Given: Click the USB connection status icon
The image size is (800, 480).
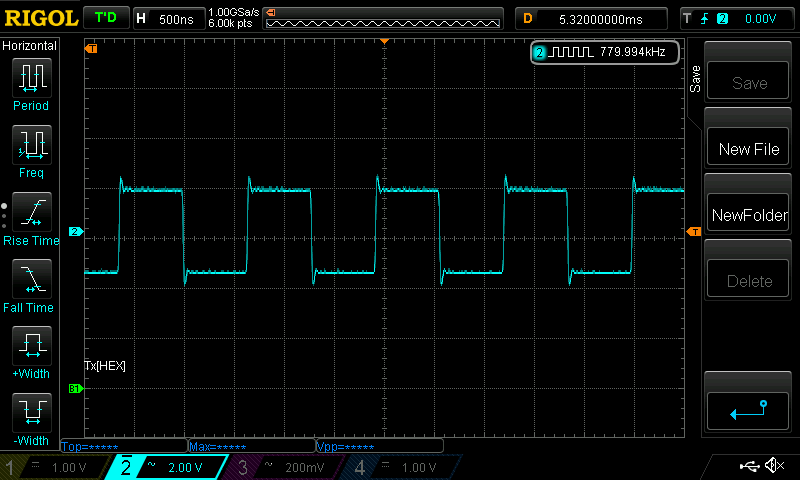Looking at the screenshot, I should tap(749, 466).
